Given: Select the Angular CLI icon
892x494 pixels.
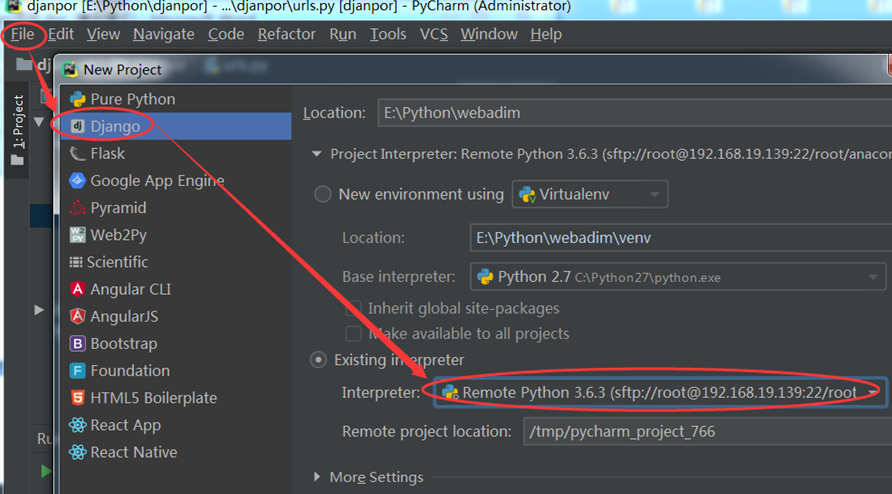Looking at the screenshot, I should click(x=77, y=289).
